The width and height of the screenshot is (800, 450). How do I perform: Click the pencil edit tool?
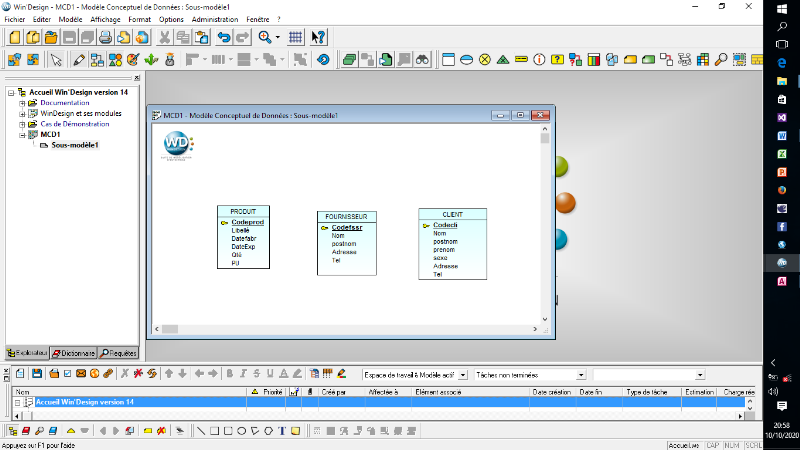pyautogui.click(x=79, y=59)
